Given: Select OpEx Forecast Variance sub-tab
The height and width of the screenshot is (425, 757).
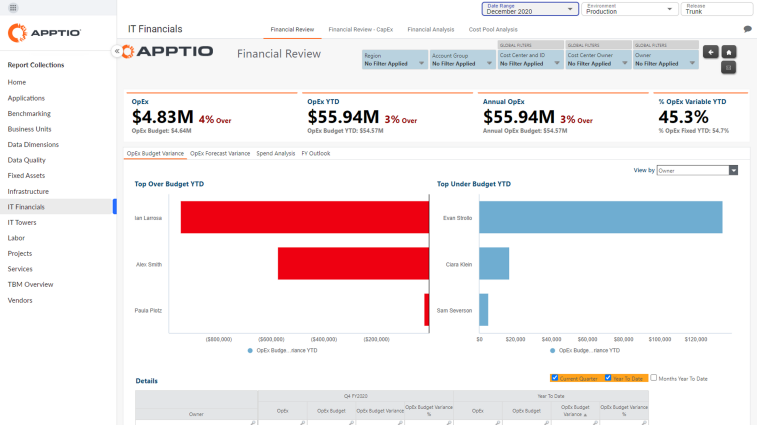Looking at the screenshot, I should click(220, 154).
